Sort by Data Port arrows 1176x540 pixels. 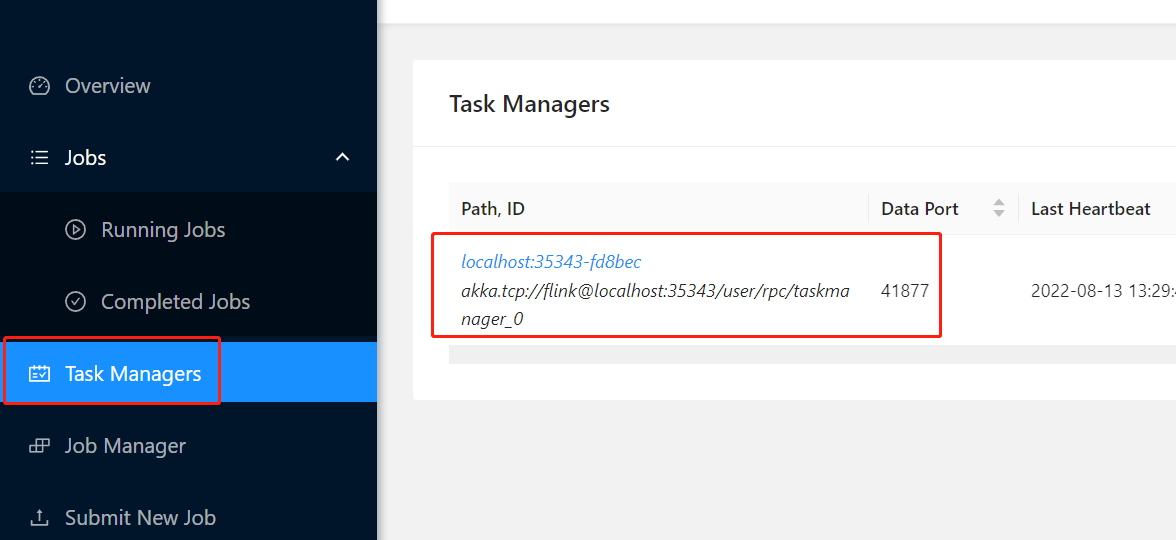click(x=998, y=208)
